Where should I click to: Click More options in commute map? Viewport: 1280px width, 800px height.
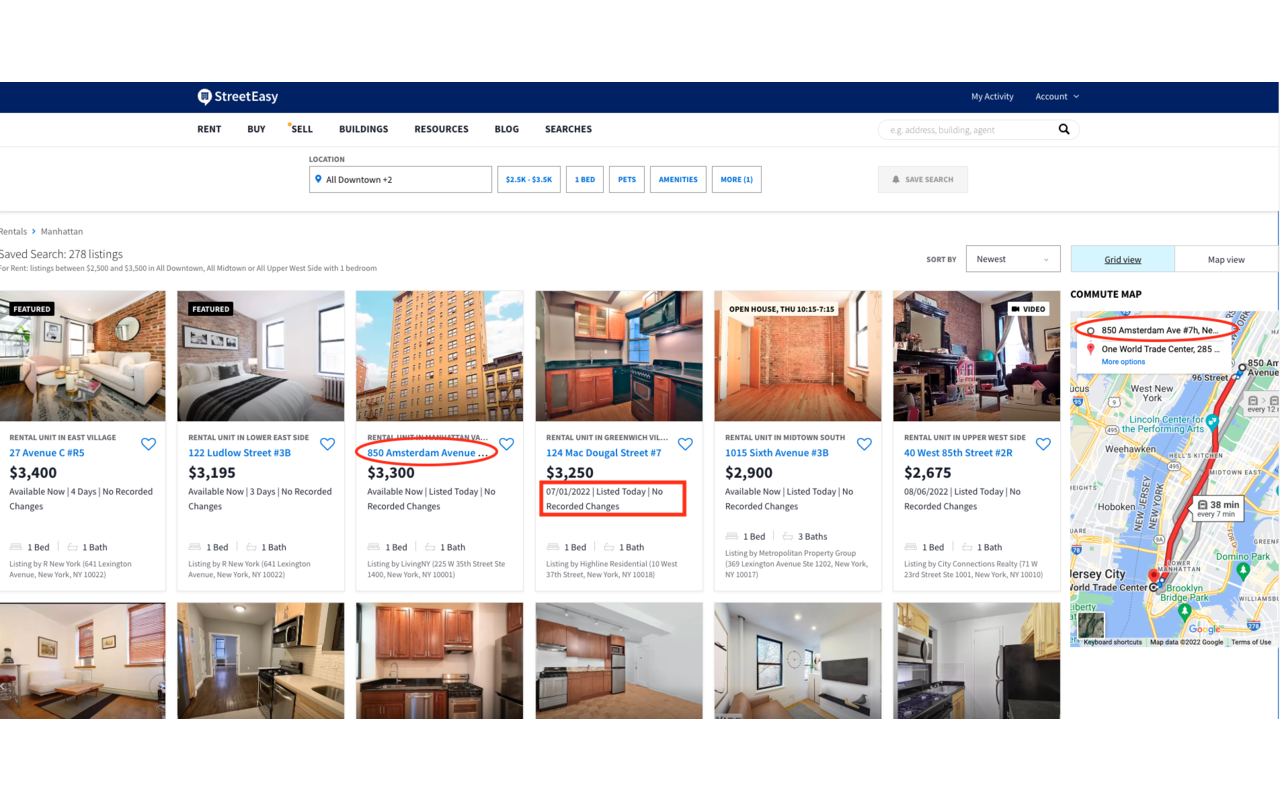(x=1123, y=362)
